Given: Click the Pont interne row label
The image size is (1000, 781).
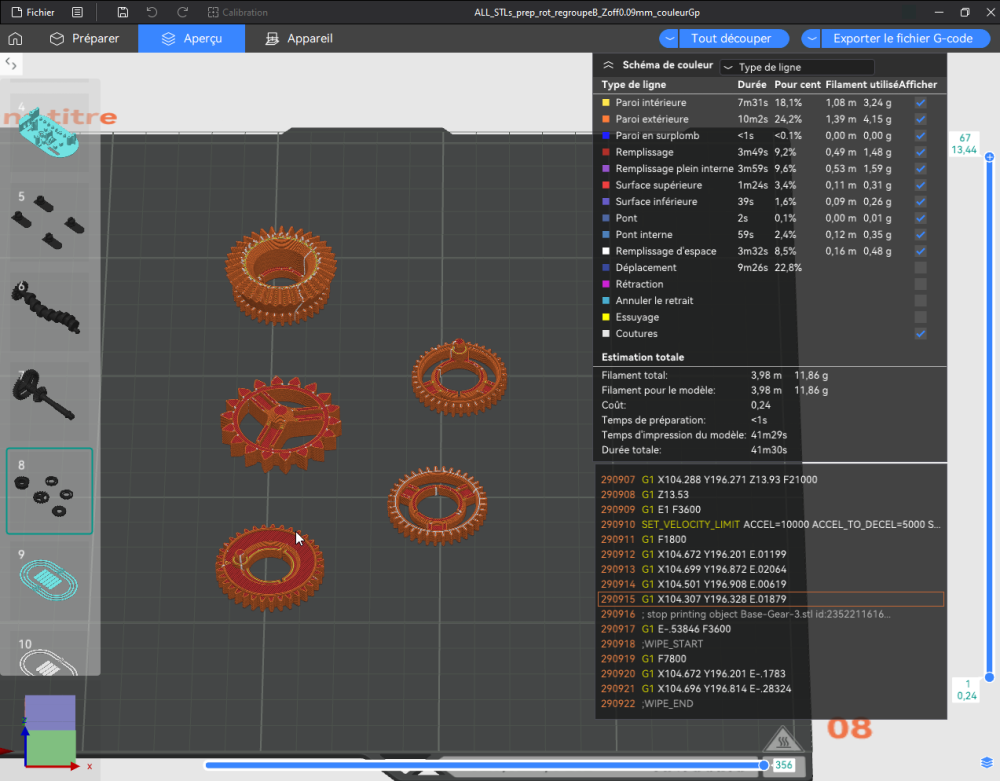Looking at the screenshot, I should click(643, 235).
